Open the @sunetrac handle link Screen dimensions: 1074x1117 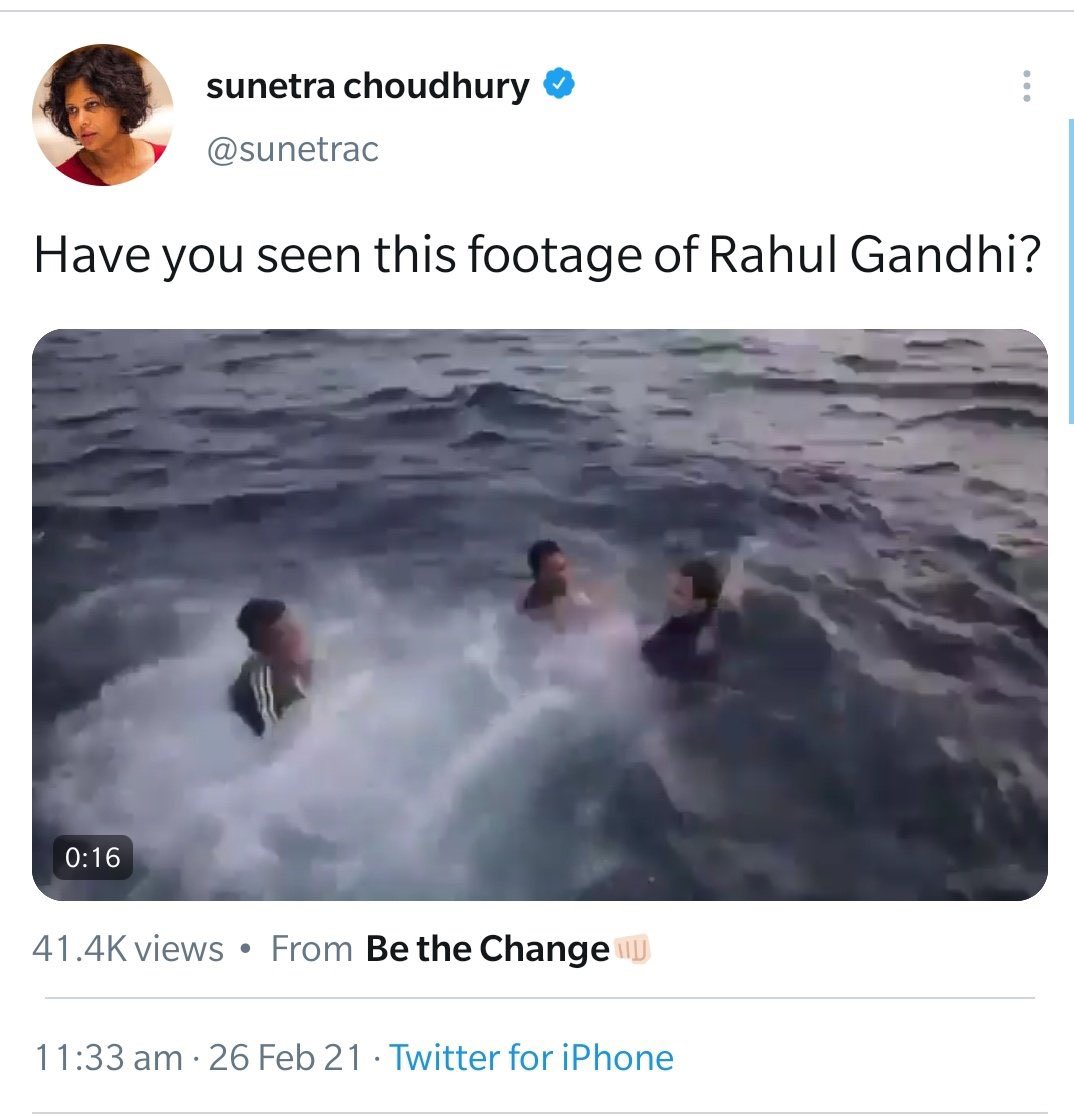coord(292,150)
